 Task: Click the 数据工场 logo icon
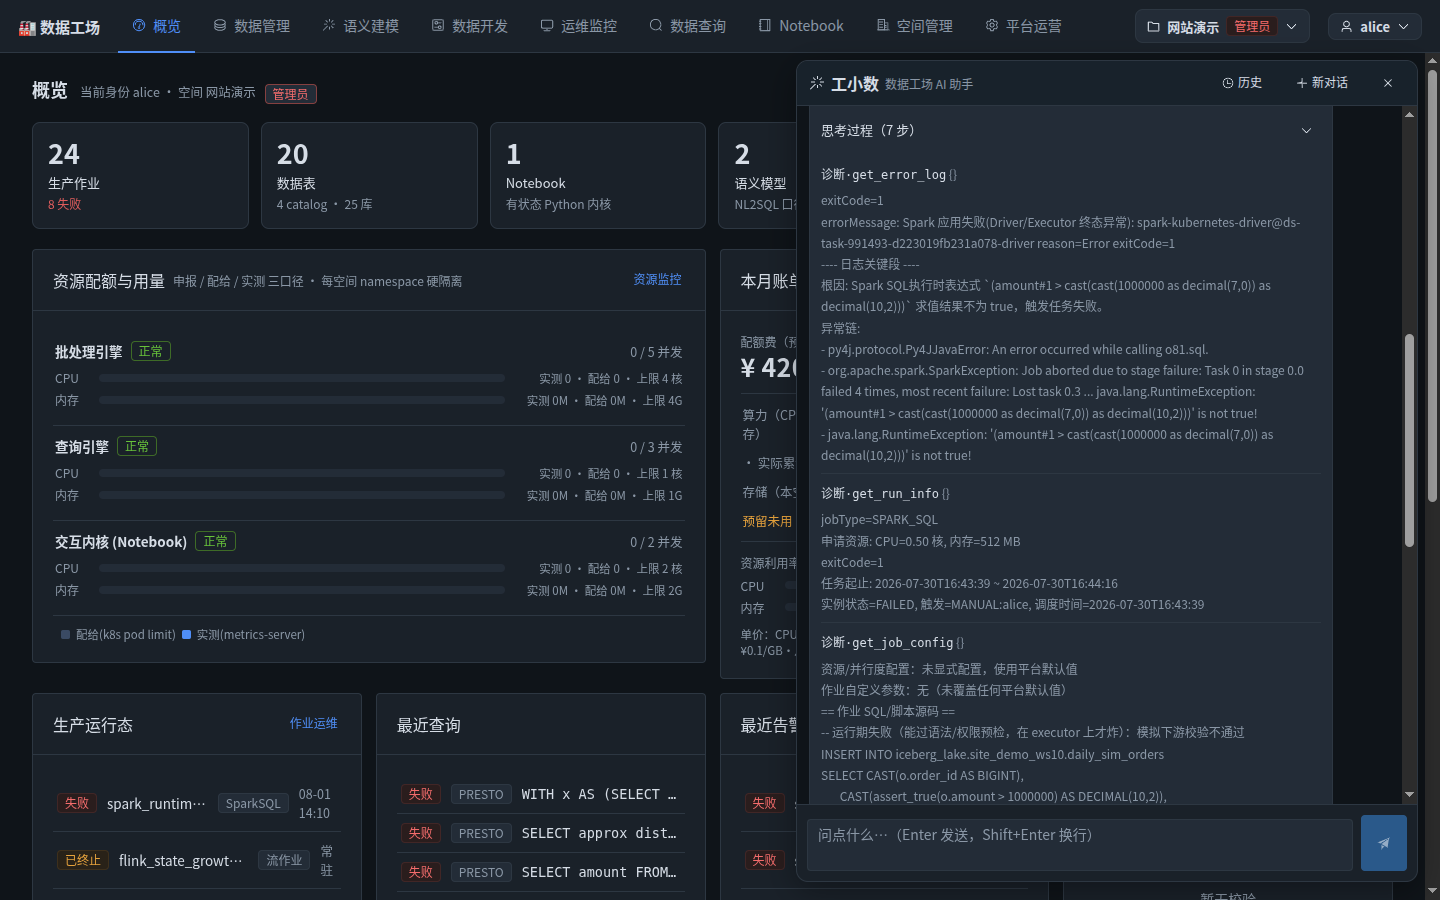27,28
